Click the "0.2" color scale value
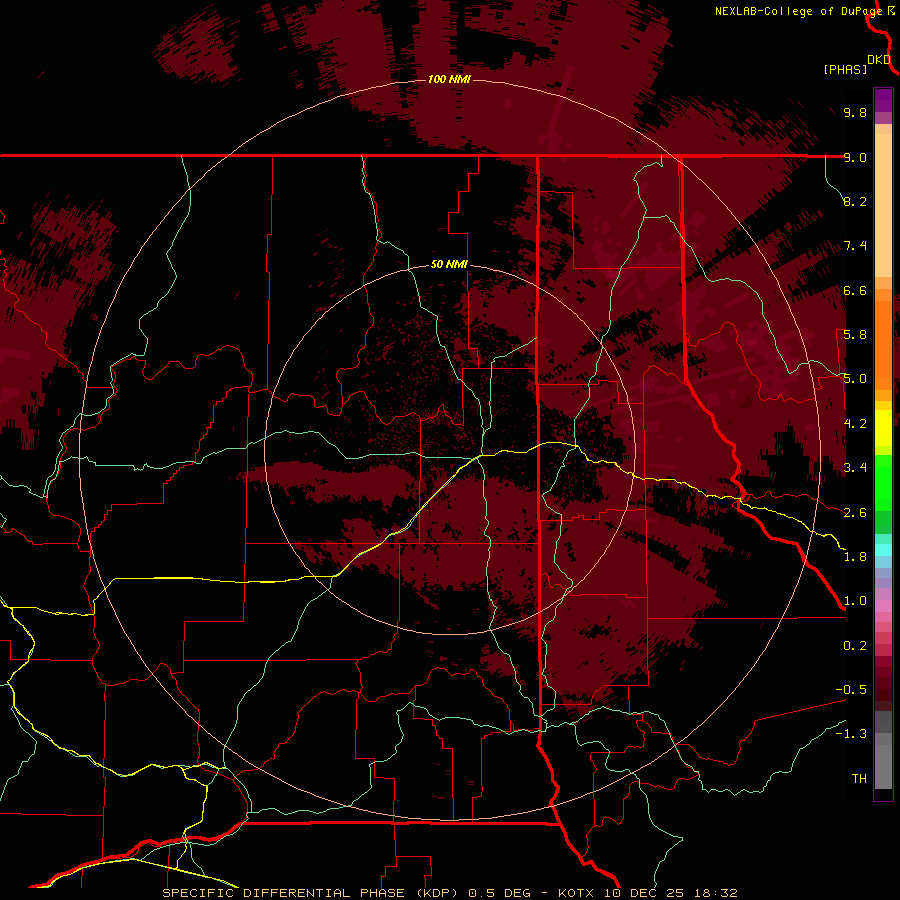The image size is (900, 900). click(855, 646)
